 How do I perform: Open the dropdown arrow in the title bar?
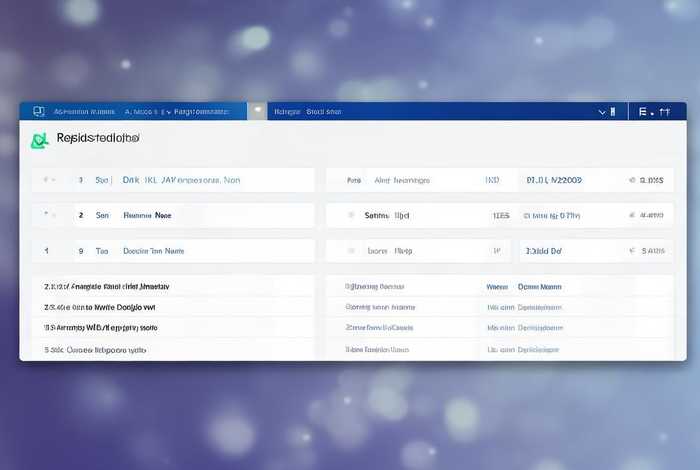[x=168, y=112]
